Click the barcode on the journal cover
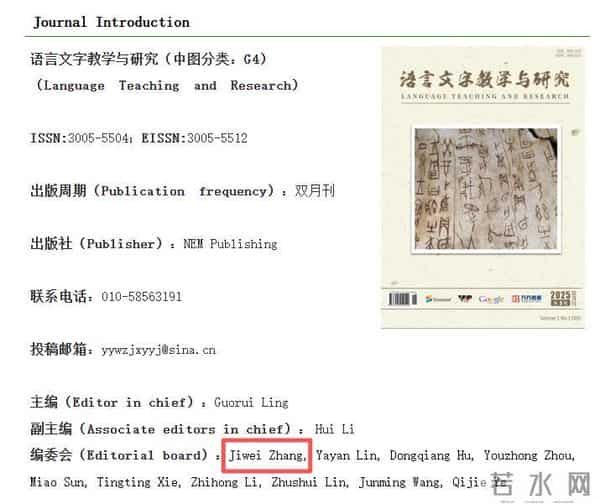Viewport: 600px width, 504px height. [x=403, y=298]
